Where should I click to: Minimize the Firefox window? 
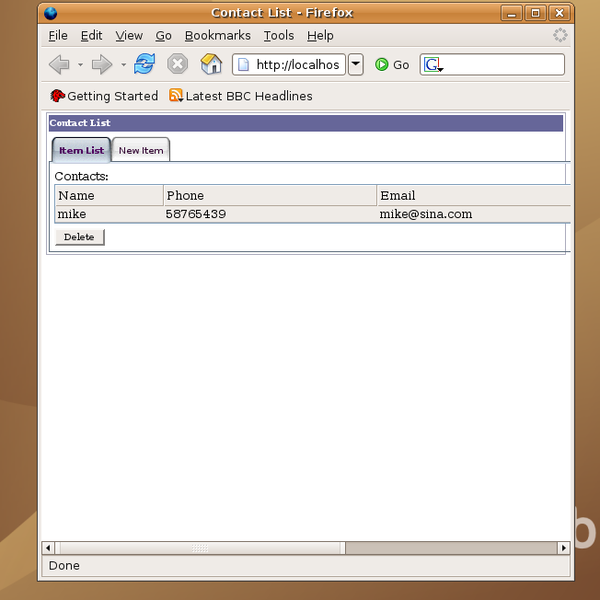click(512, 13)
